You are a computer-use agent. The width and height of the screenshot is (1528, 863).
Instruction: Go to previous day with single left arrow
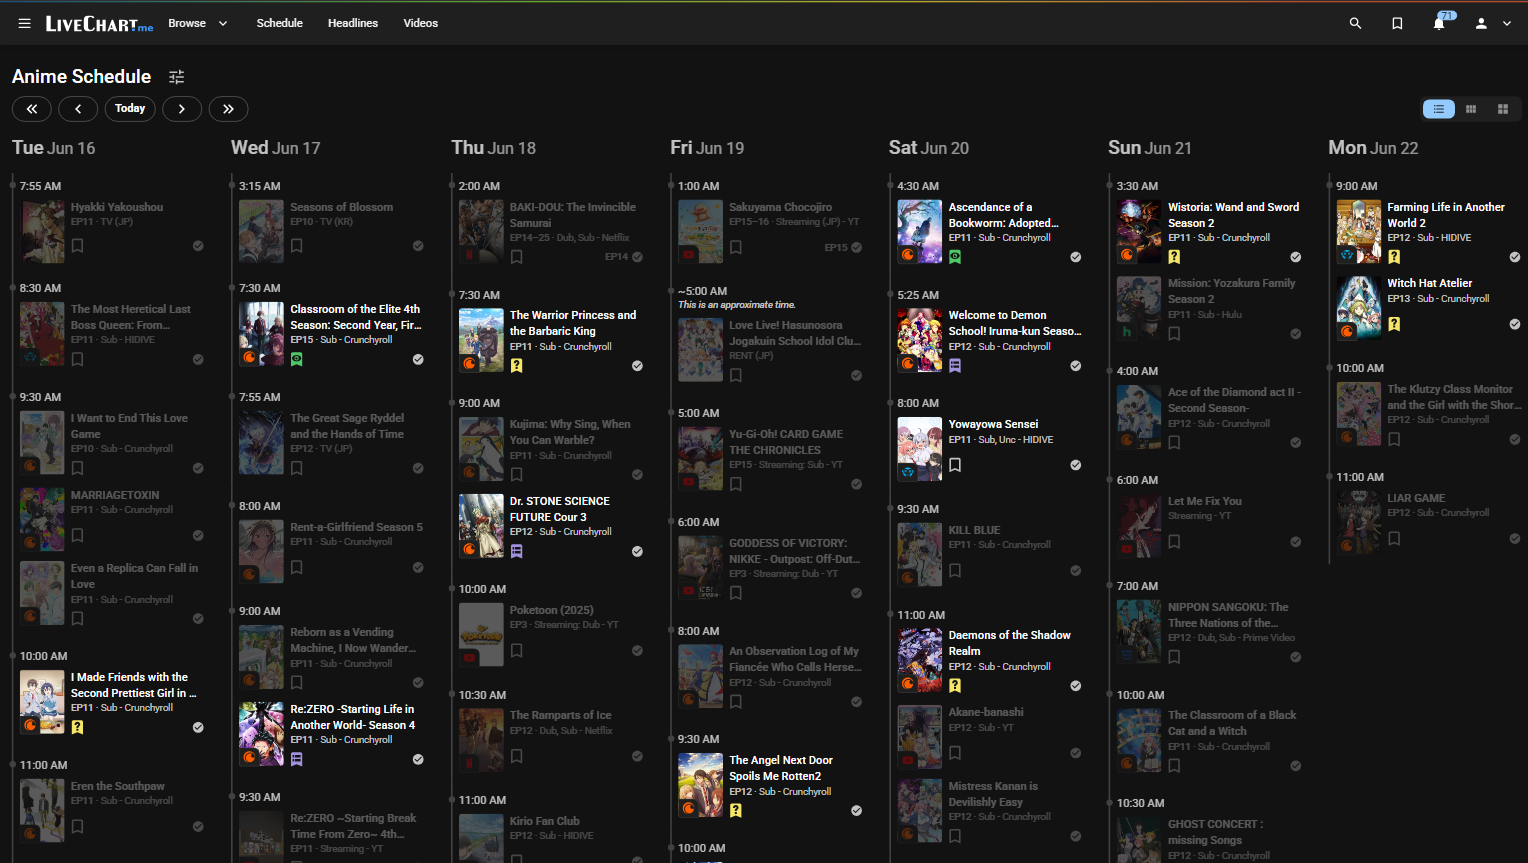tap(78, 109)
